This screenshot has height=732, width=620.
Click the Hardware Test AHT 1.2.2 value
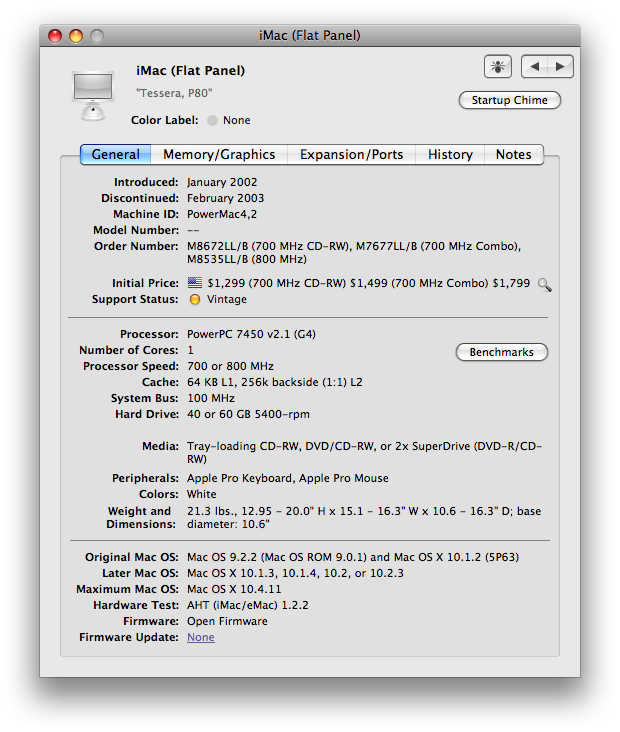coord(247,605)
